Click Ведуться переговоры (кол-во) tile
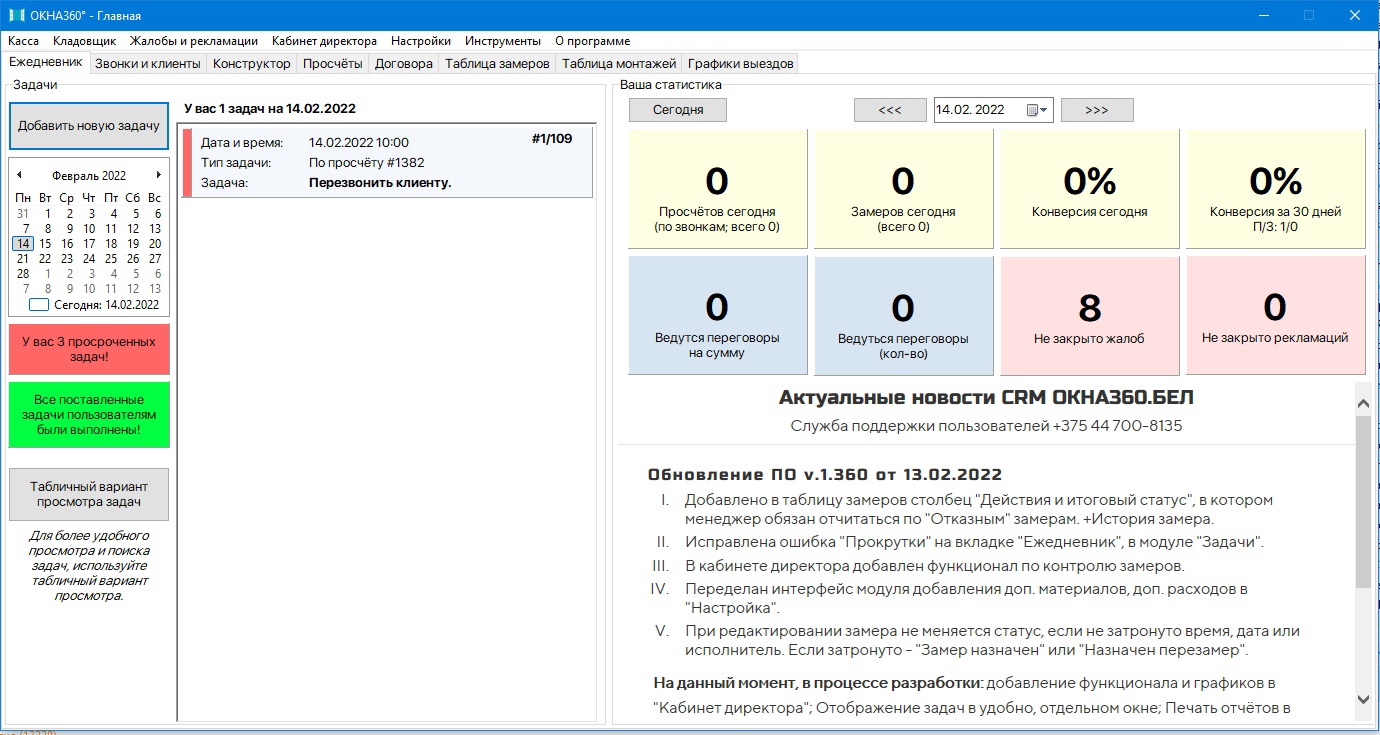Screen dimensions: 1380x735 (x=903, y=315)
